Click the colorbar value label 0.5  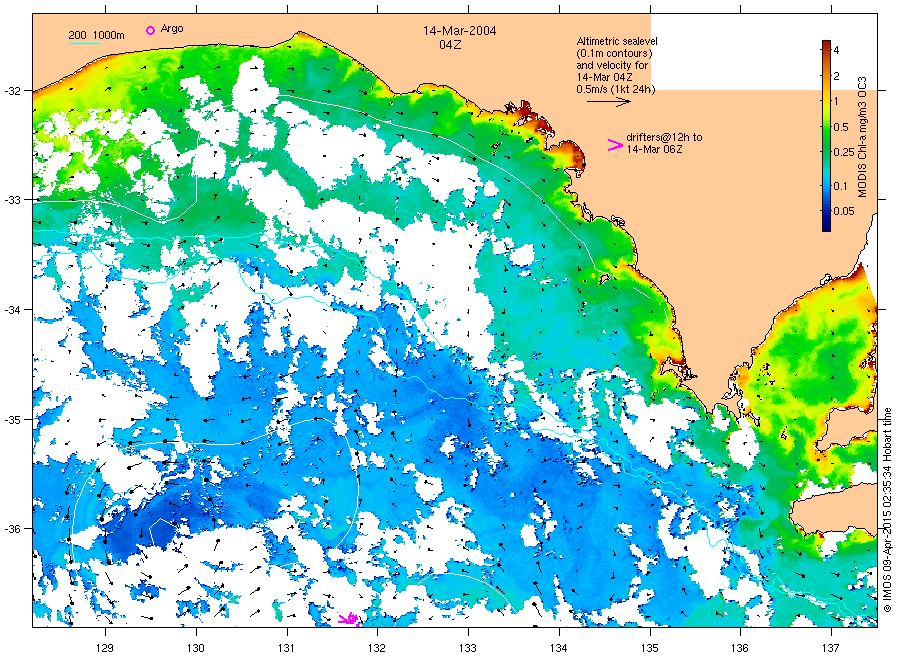point(841,127)
